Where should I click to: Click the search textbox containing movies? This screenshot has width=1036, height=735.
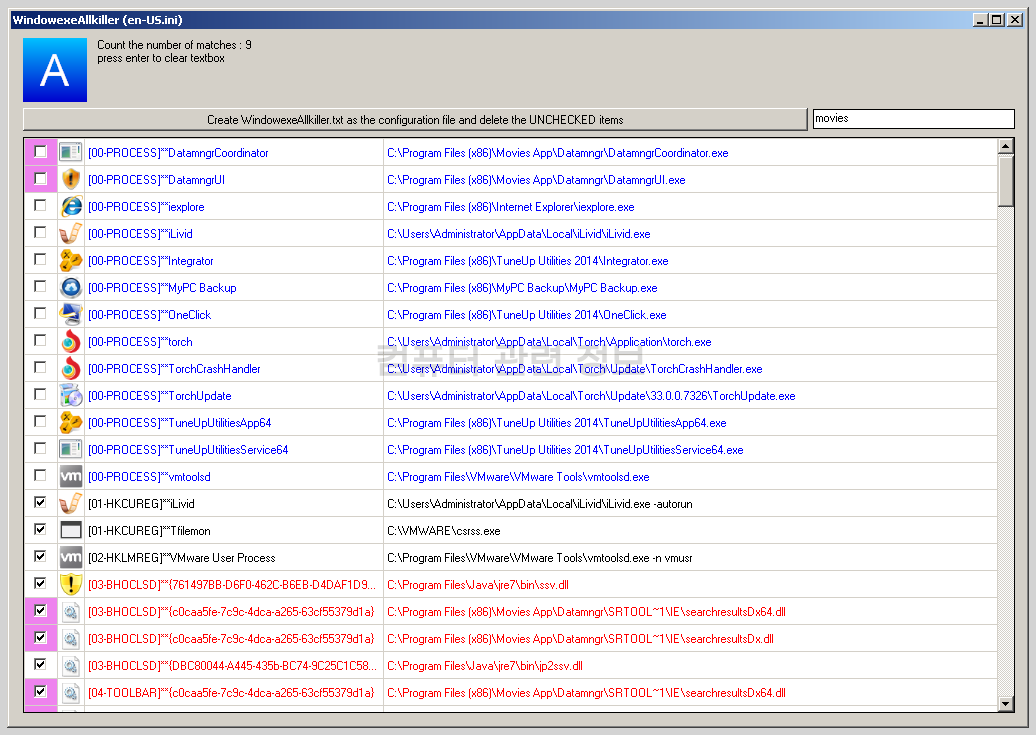pyautogui.click(x=913, y=119)
